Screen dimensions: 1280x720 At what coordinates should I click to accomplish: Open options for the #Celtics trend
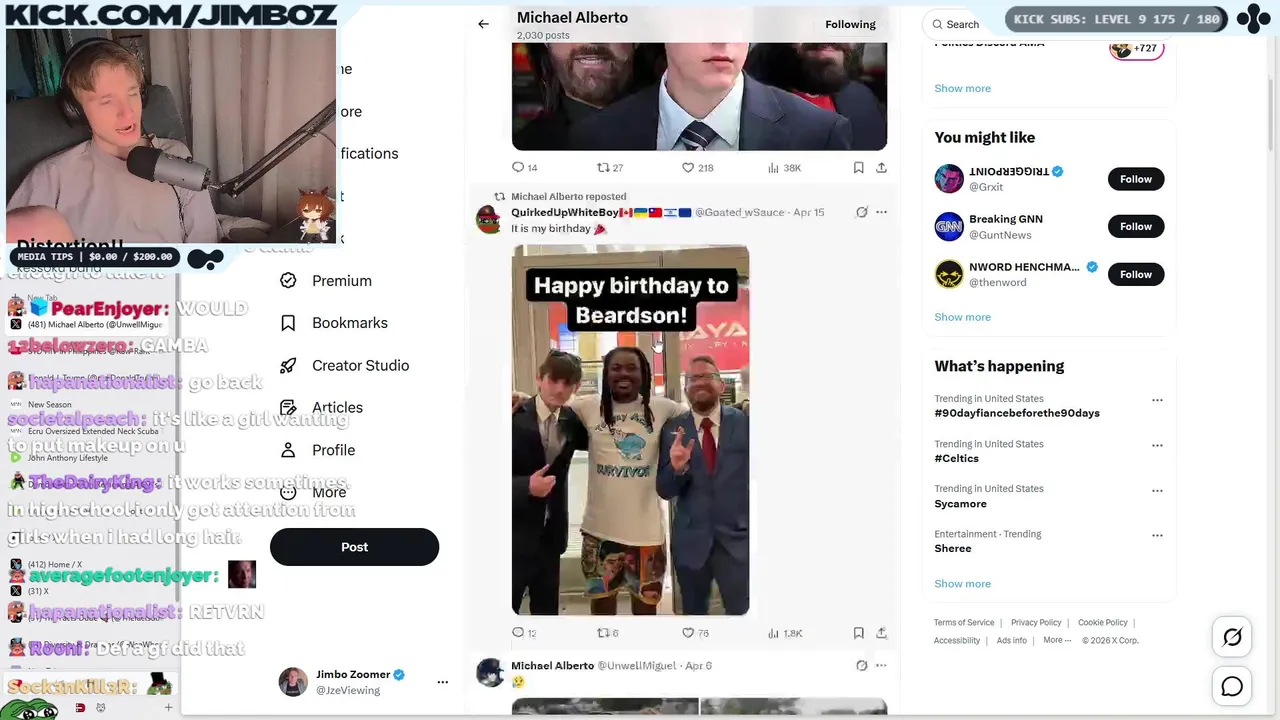click(1157, 446)
